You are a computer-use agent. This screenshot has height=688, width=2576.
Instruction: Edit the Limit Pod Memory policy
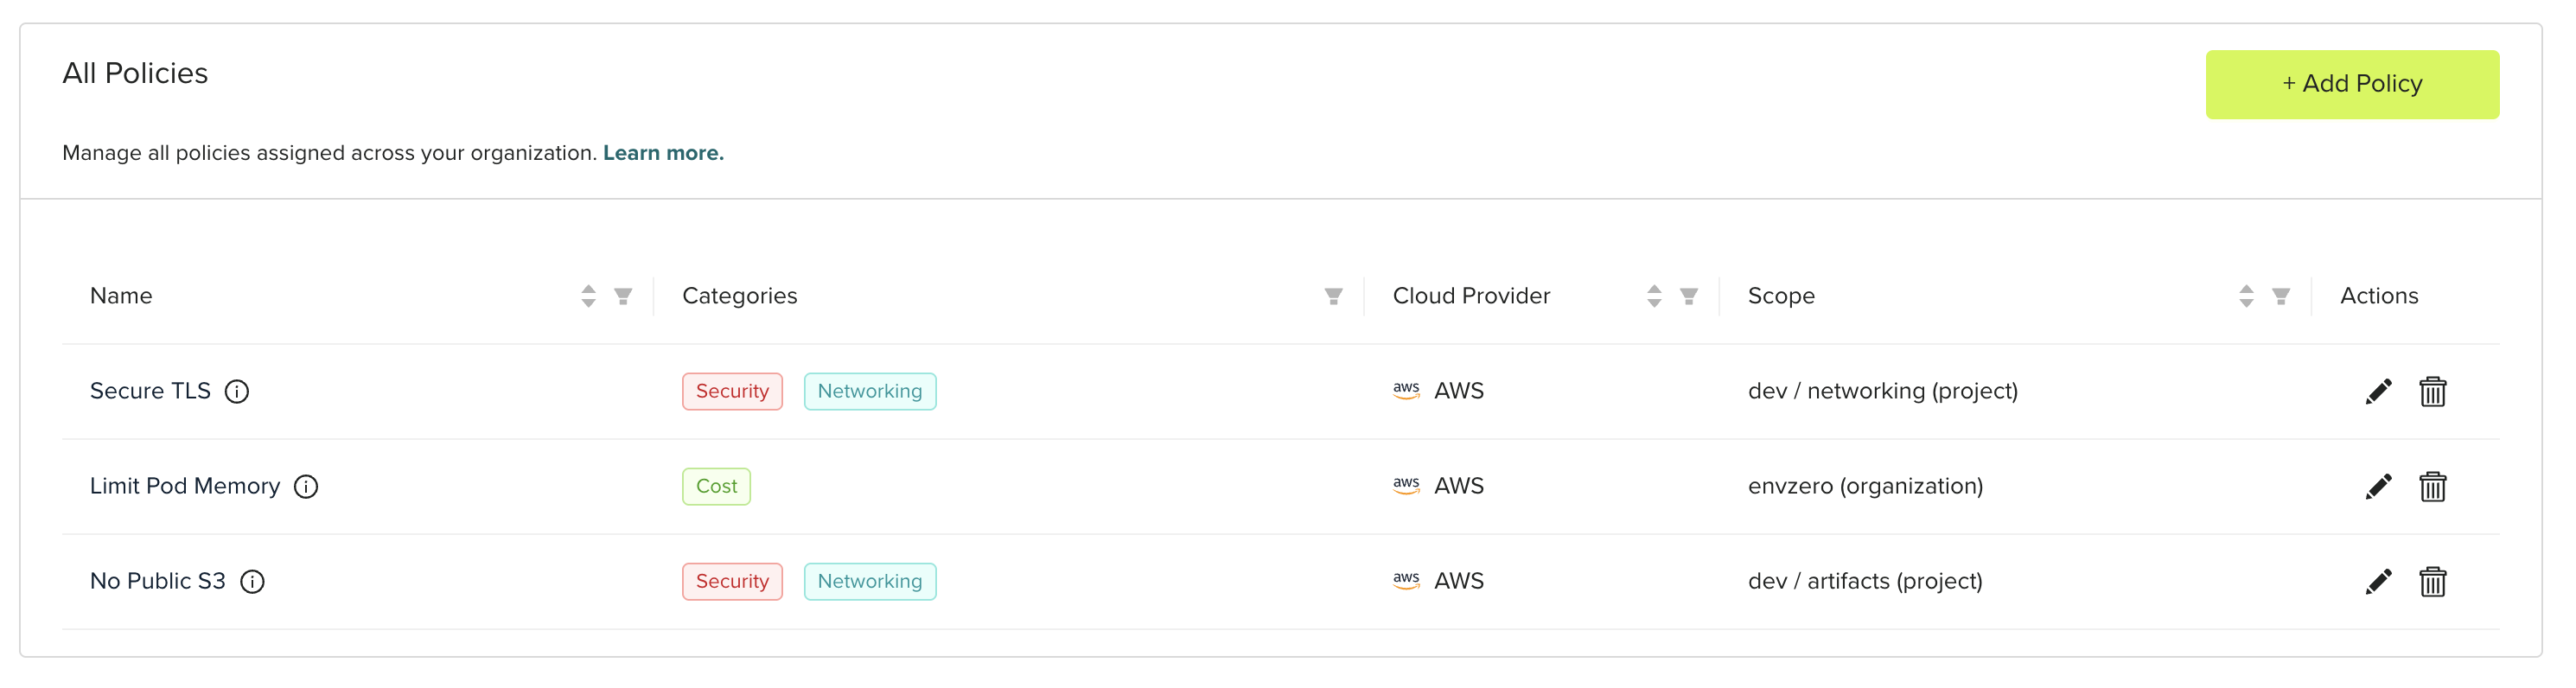pyautogui.click(x=2378, y=486)
